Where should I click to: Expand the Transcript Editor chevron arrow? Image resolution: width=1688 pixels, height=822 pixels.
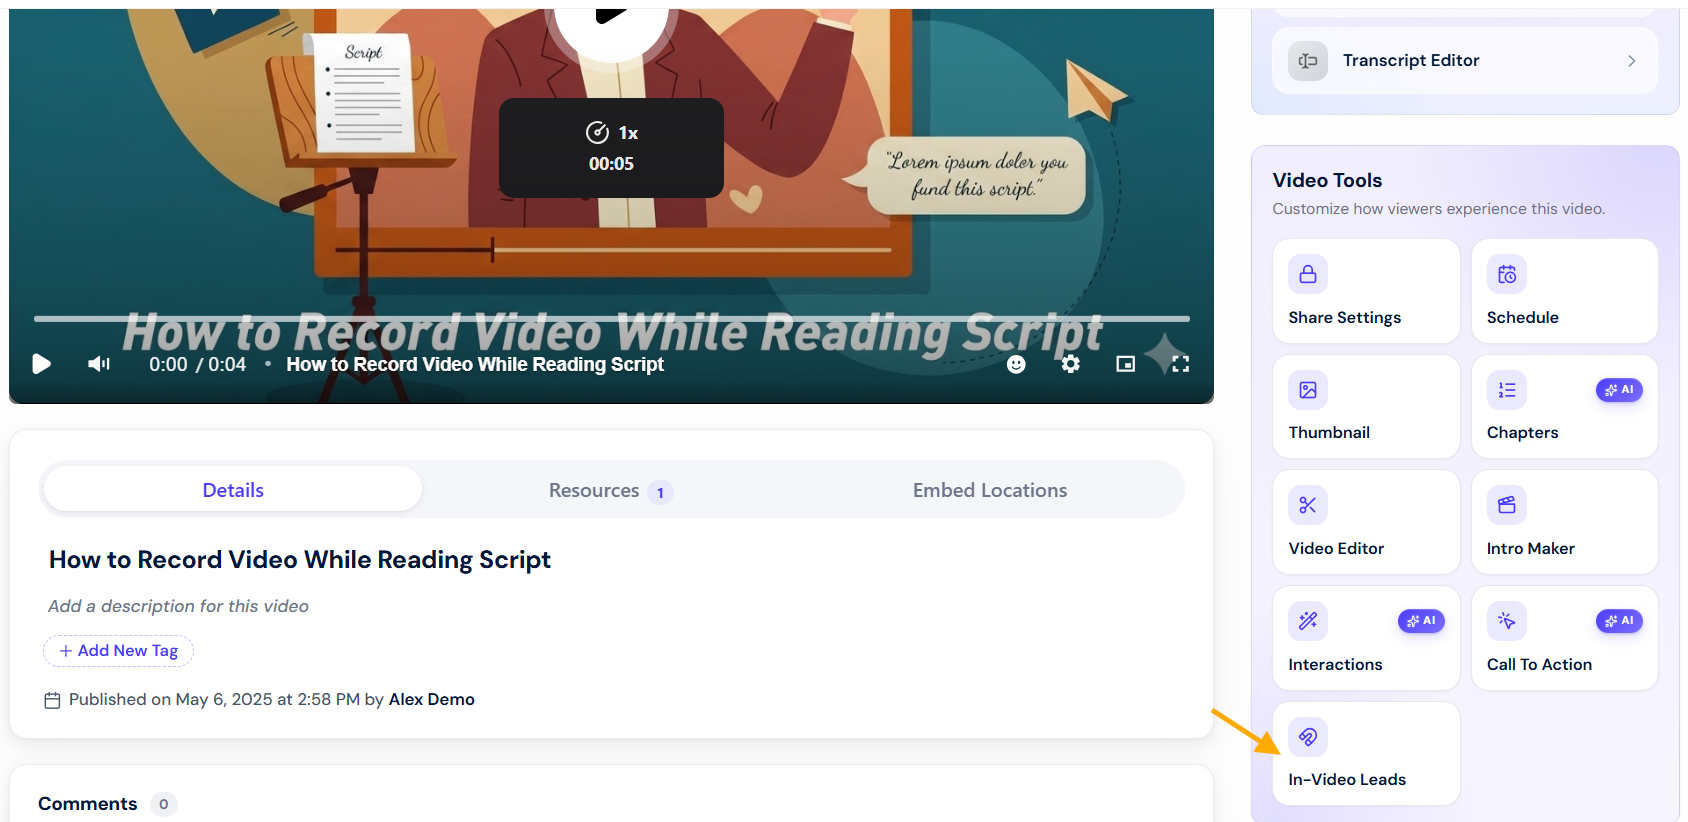(1631, 61)
